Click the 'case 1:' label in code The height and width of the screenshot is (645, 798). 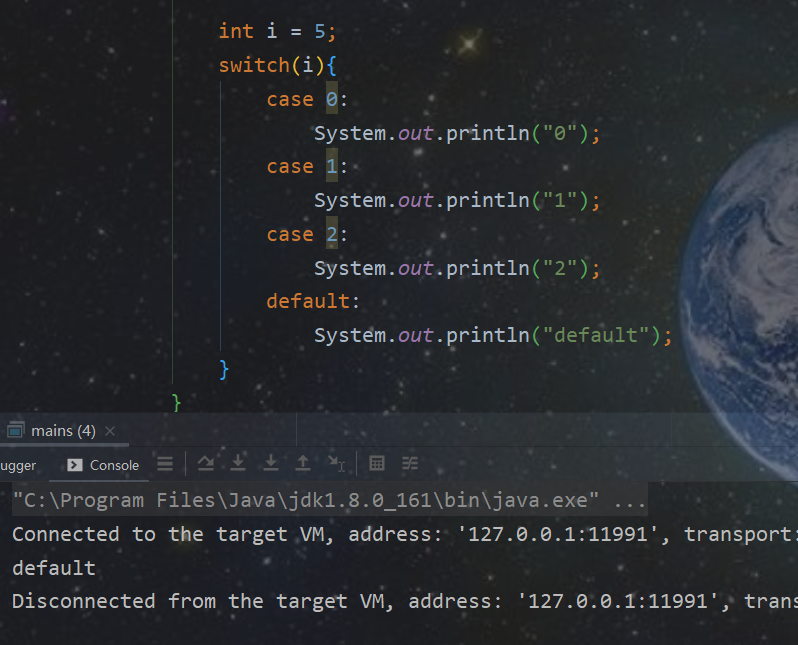click(x=307, y=166)
